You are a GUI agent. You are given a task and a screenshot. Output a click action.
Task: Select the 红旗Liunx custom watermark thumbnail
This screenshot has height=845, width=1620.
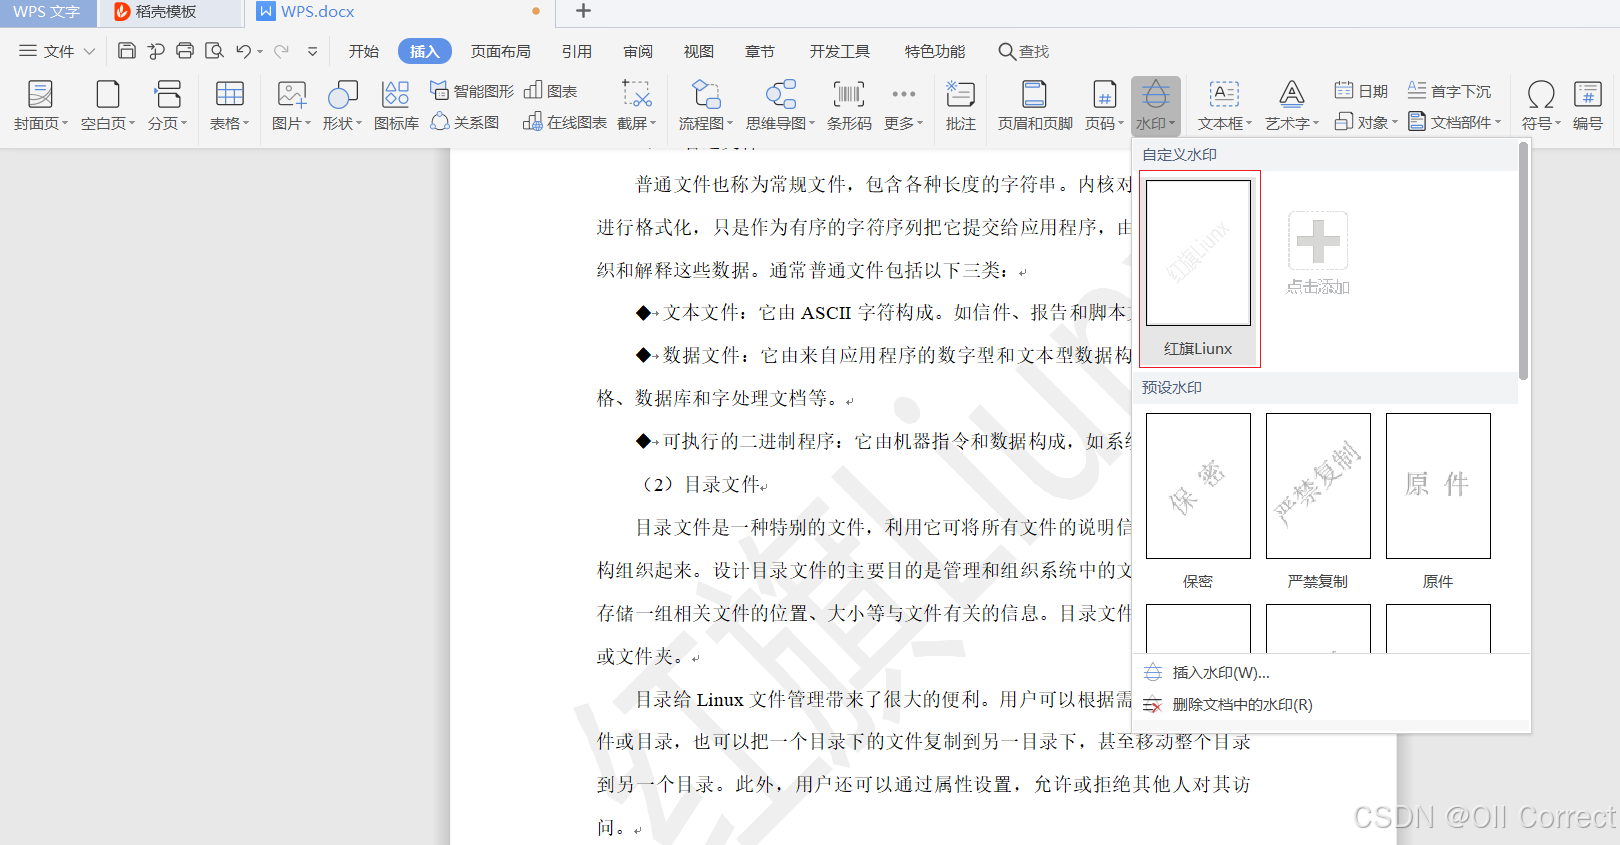pyautogui.click(x=1199, y=269)
